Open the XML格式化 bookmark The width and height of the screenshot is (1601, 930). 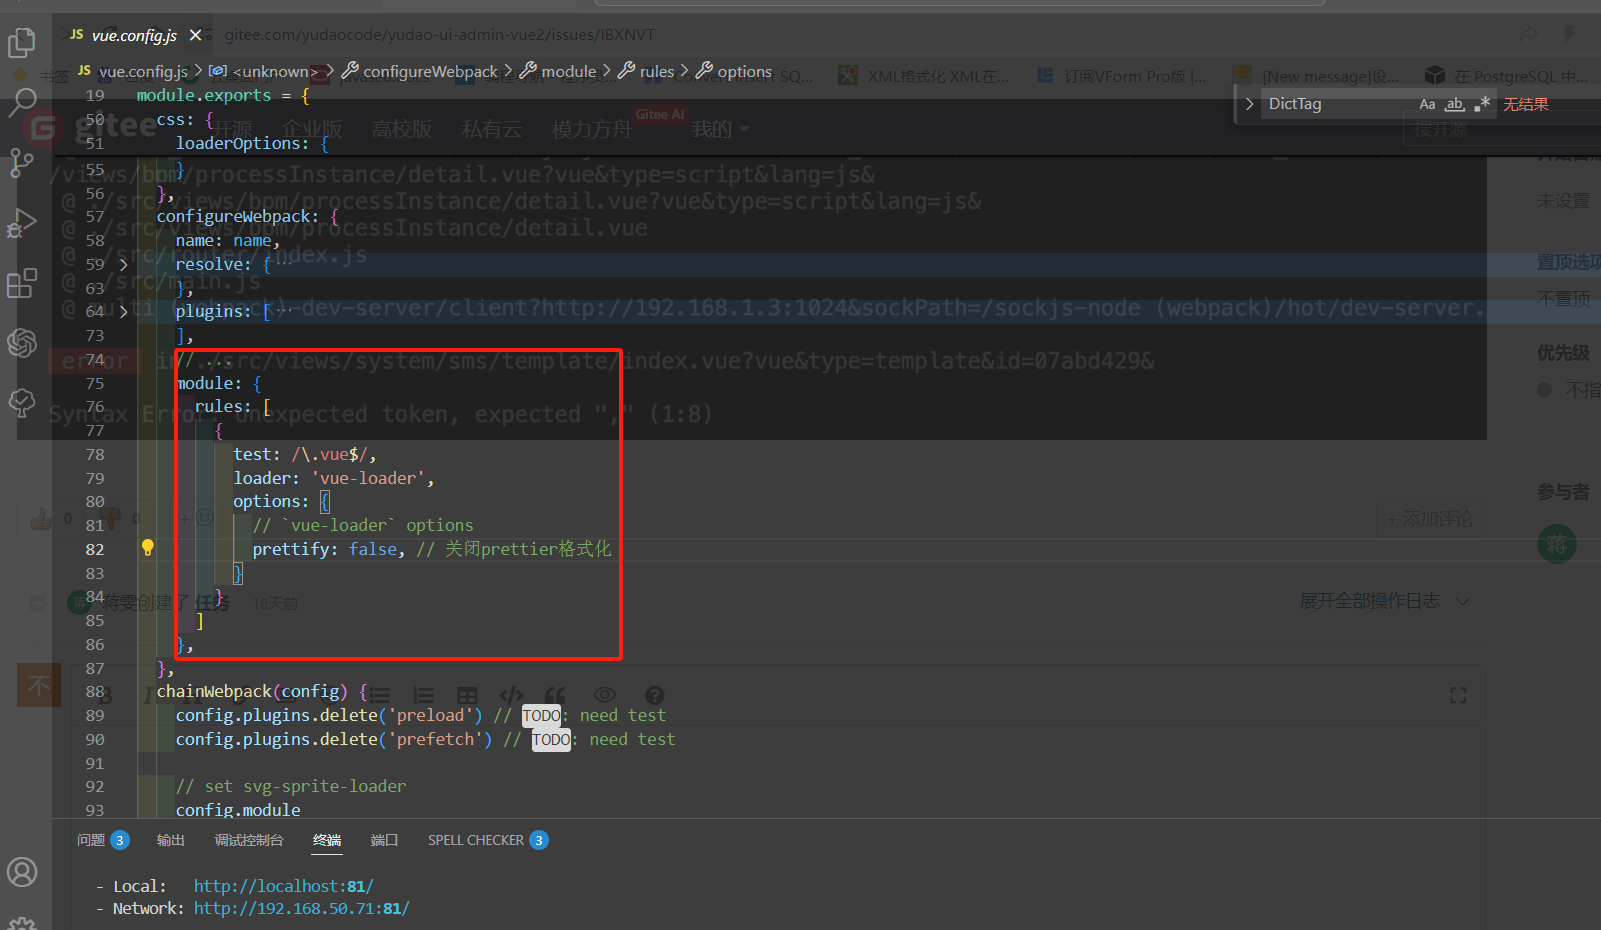(924, 76)
